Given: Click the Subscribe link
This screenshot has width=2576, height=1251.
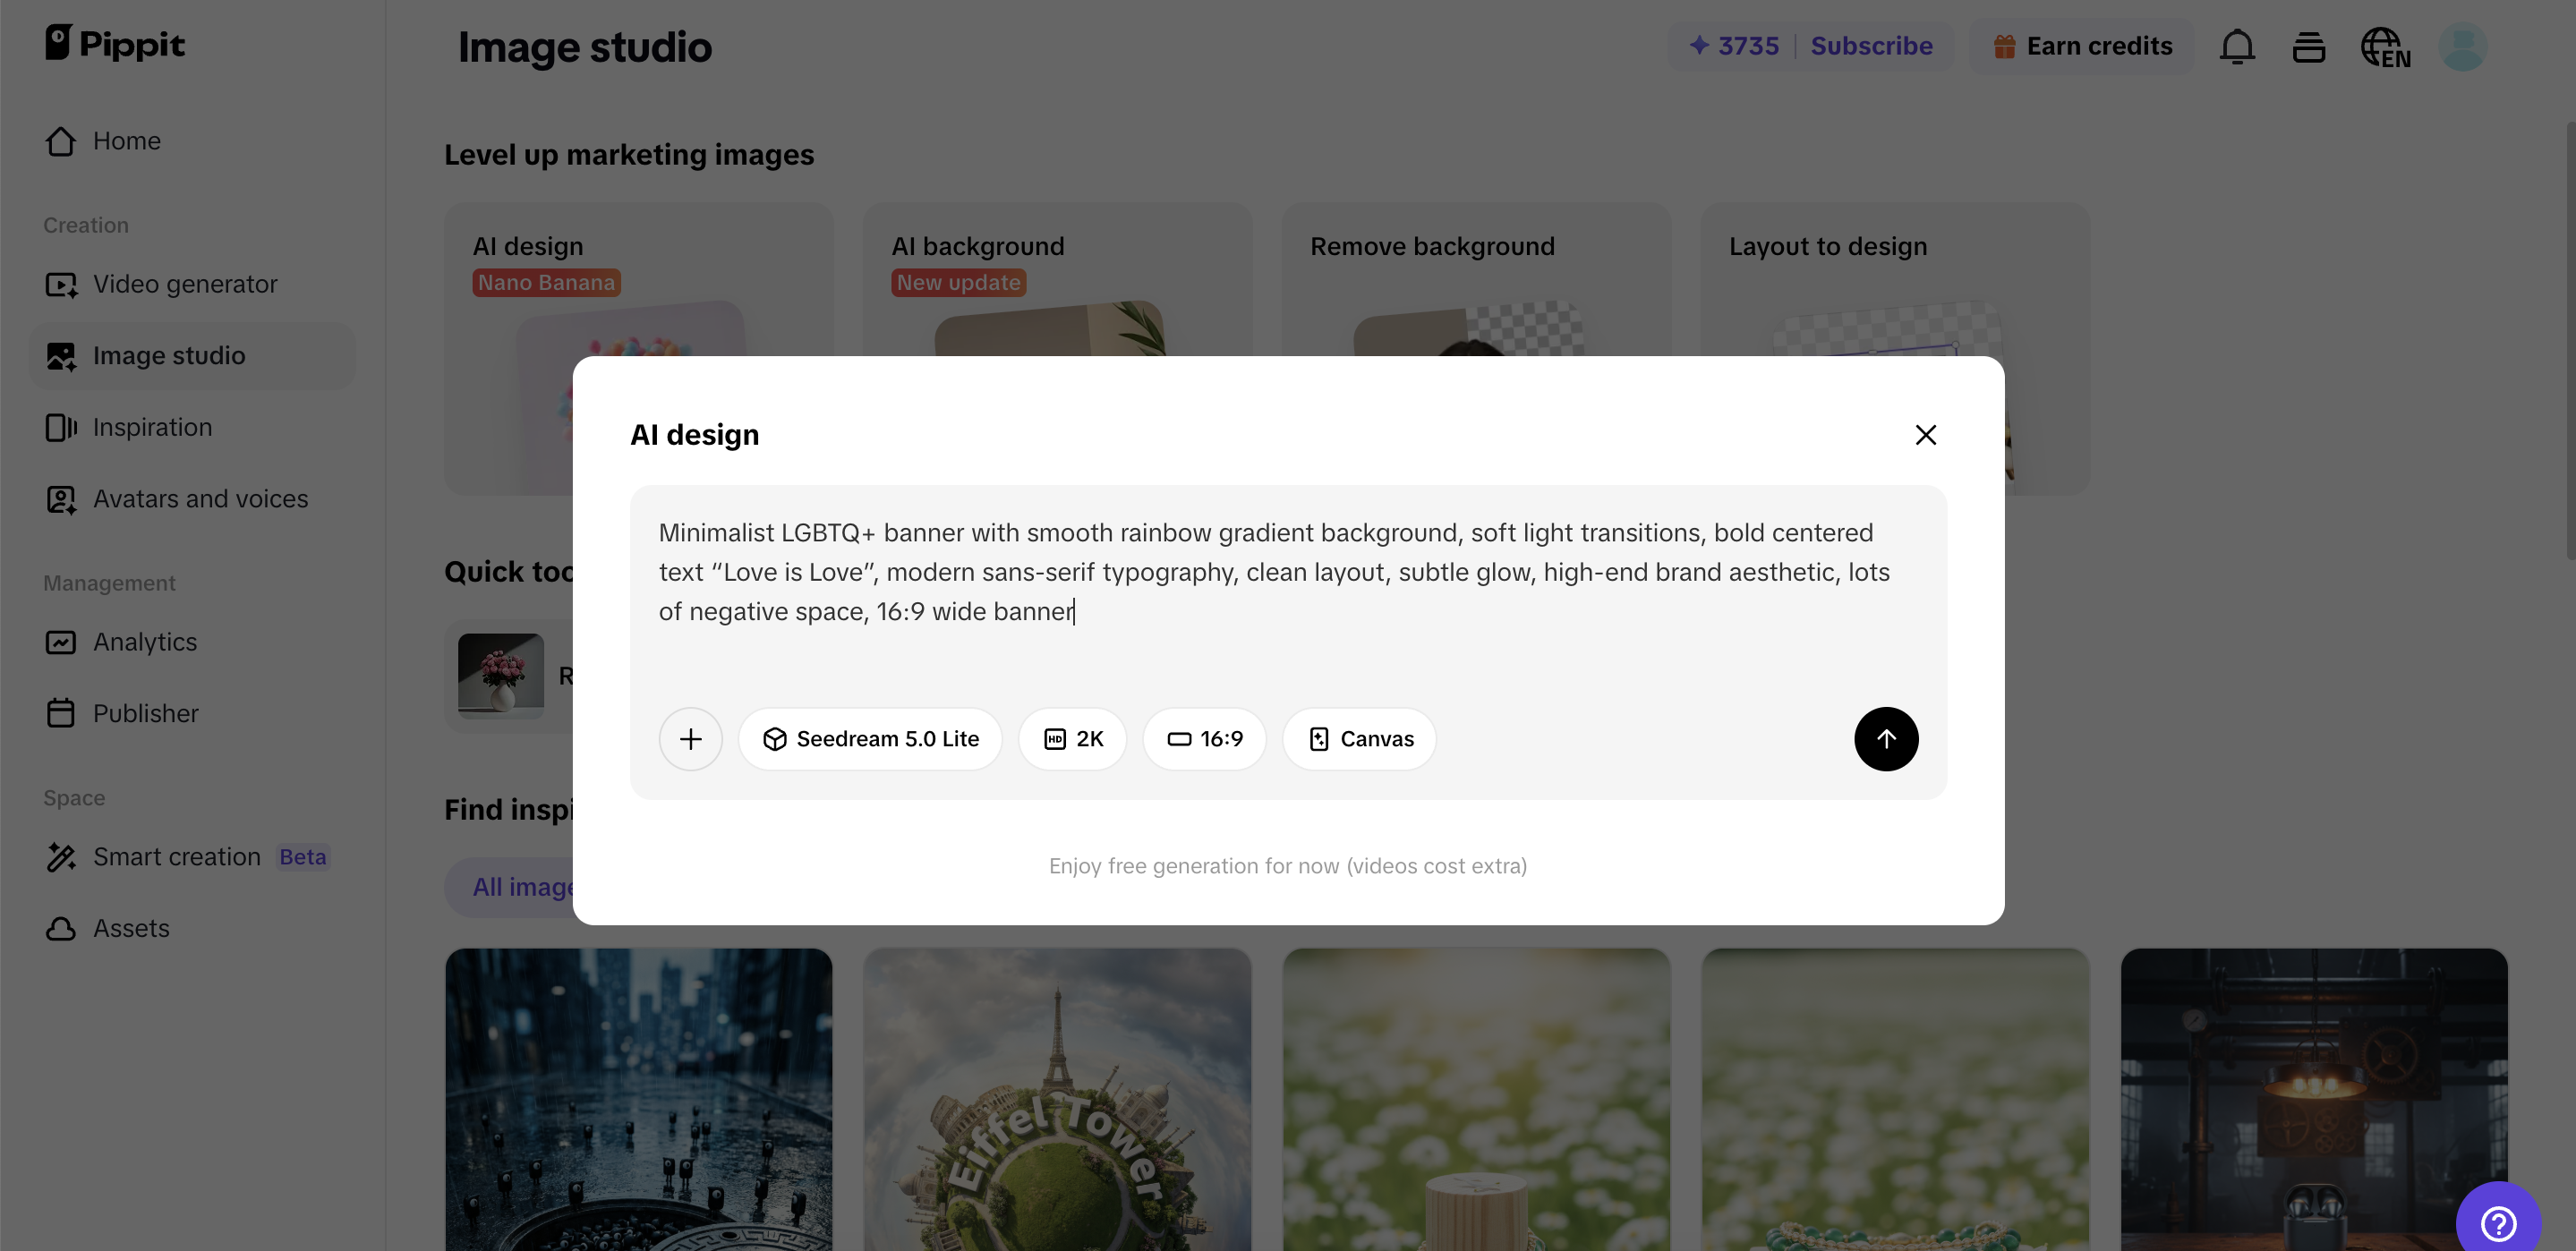Looking at the screenshot, I should click(1871, 46).
